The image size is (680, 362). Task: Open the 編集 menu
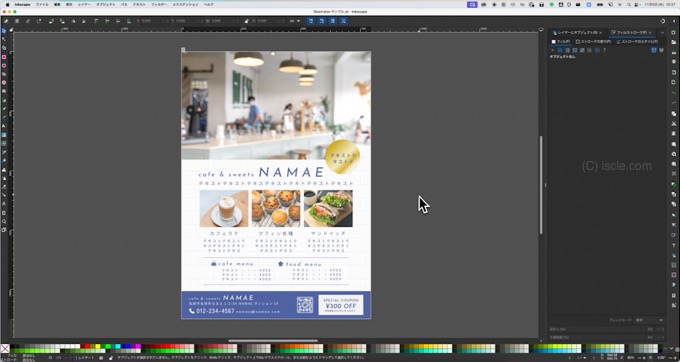point(57,4)
